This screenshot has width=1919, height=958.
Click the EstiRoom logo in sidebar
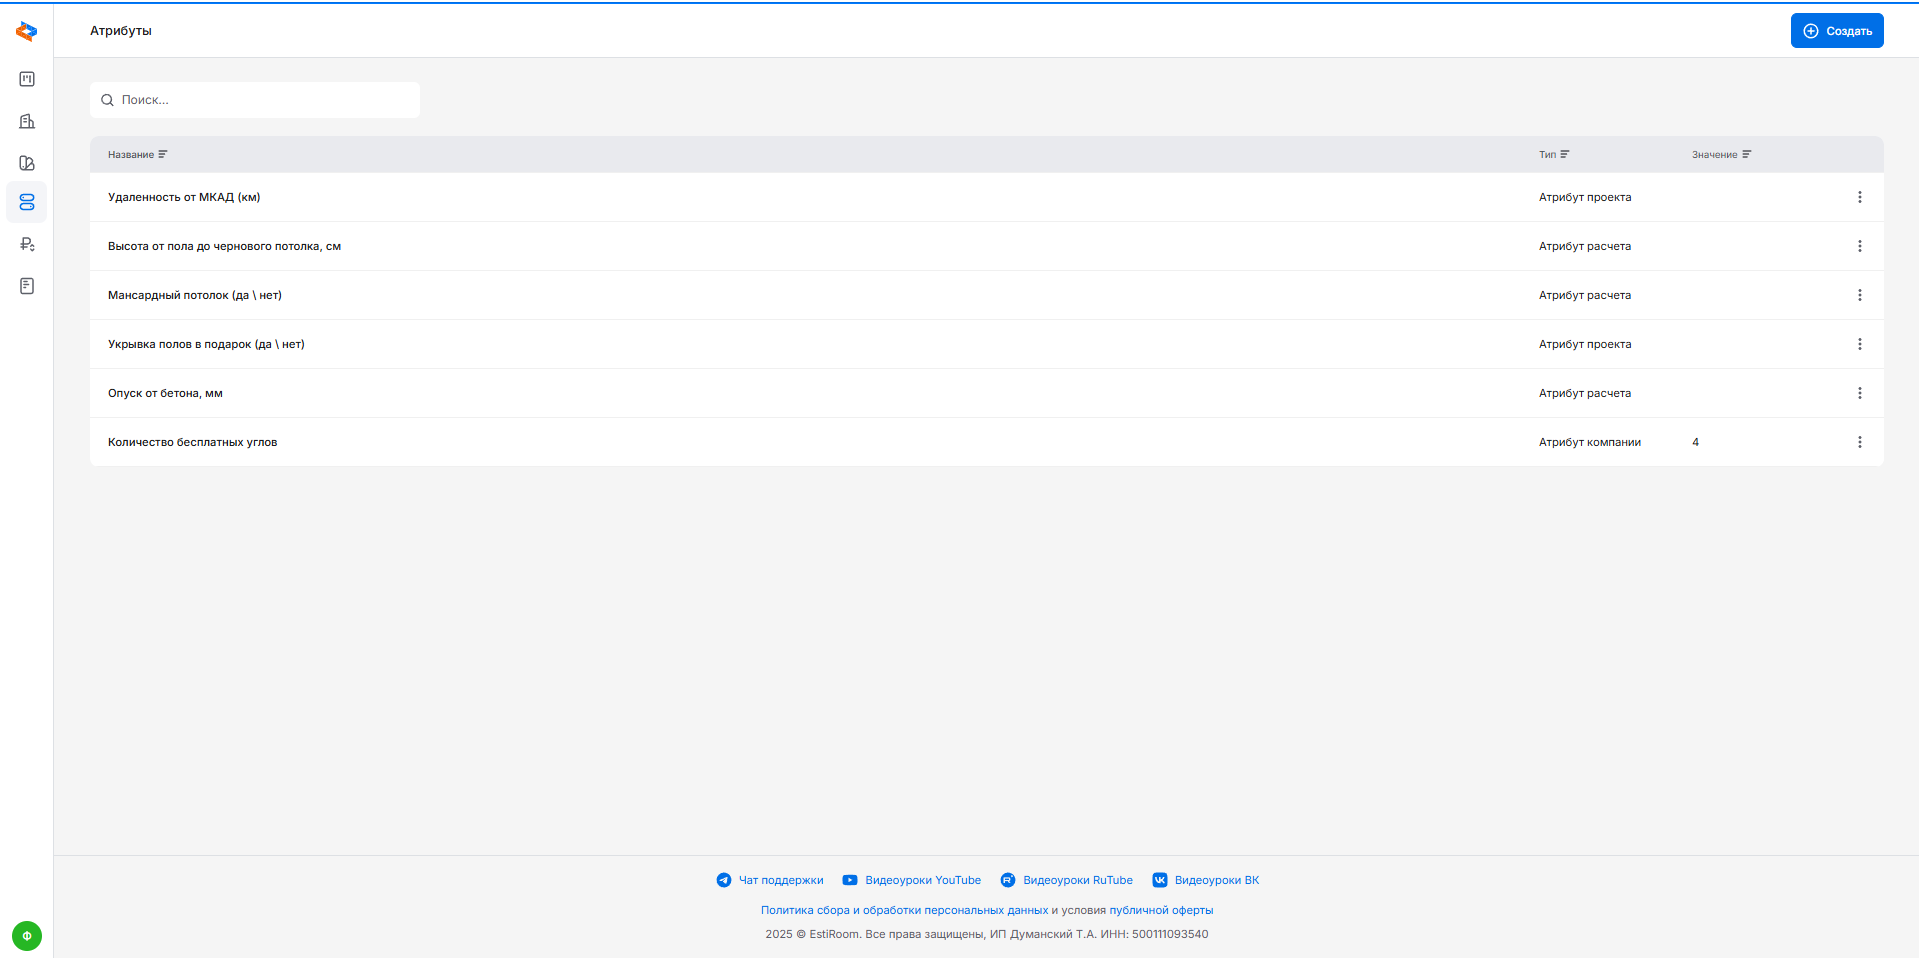27,32
